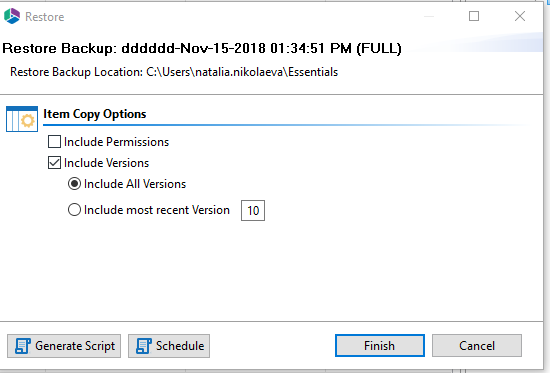
Task: Click the Item Copy Options heading
Action: (x=95, y=114)
